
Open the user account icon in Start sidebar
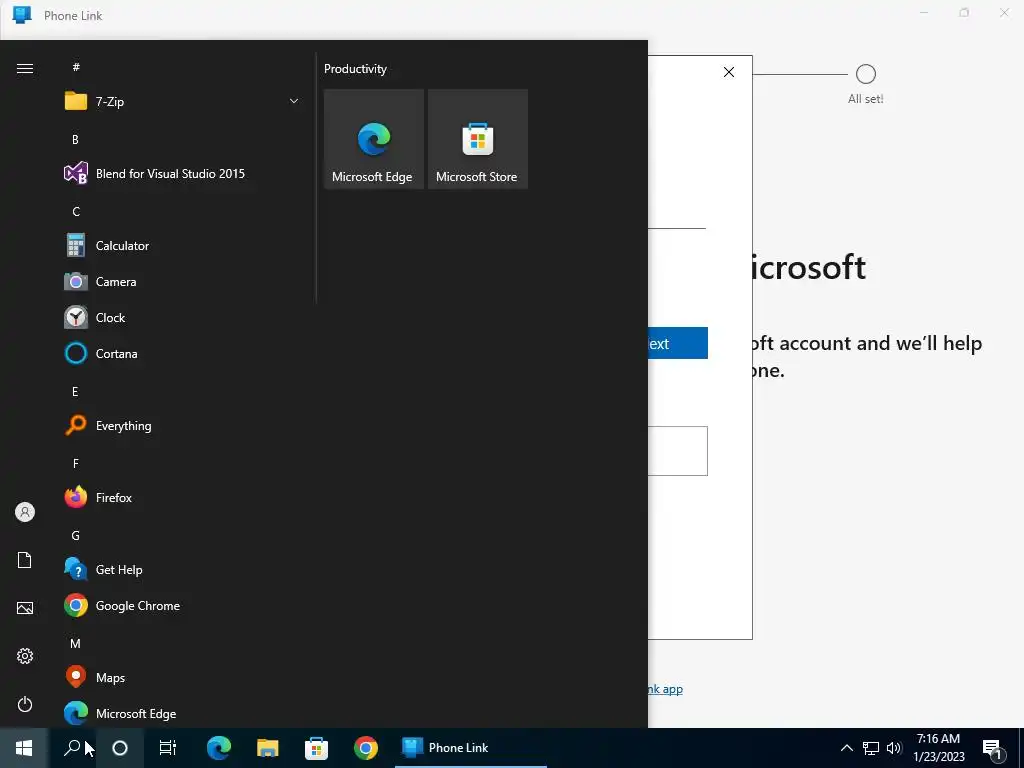[25, 512]
